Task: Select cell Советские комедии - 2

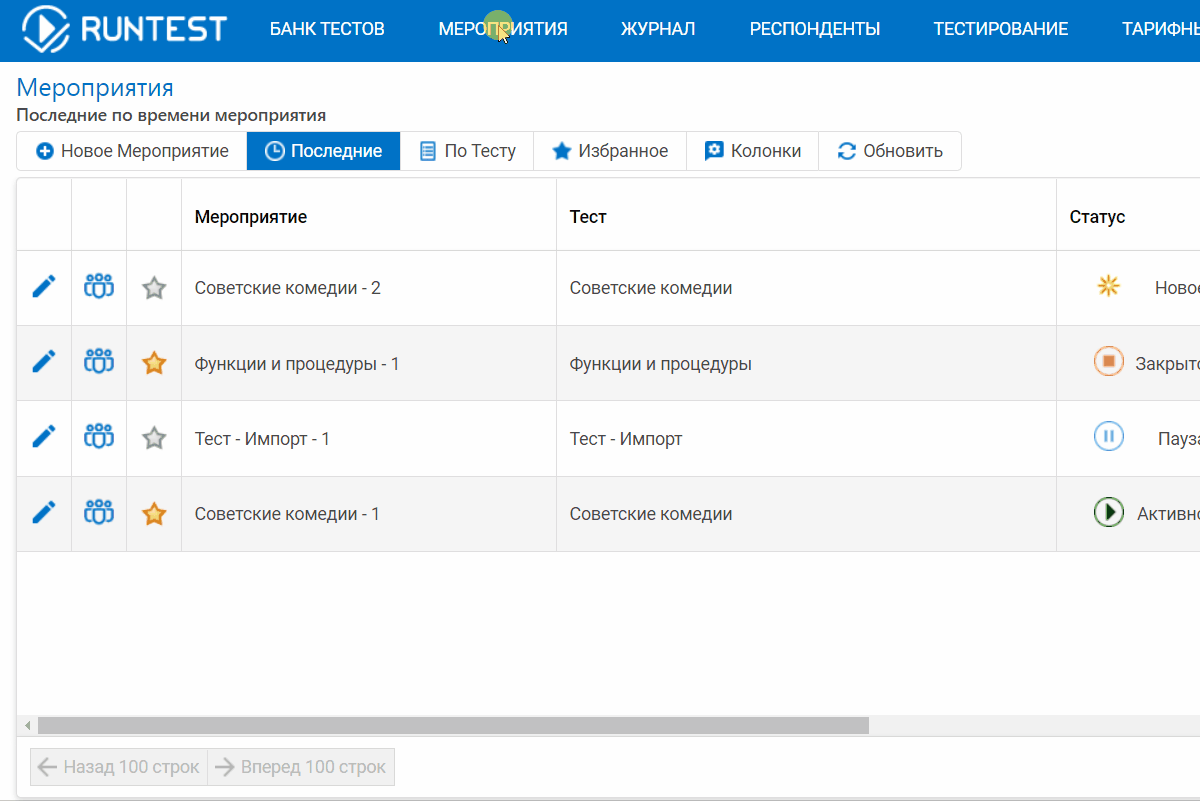Action: (x=368, y=288)
